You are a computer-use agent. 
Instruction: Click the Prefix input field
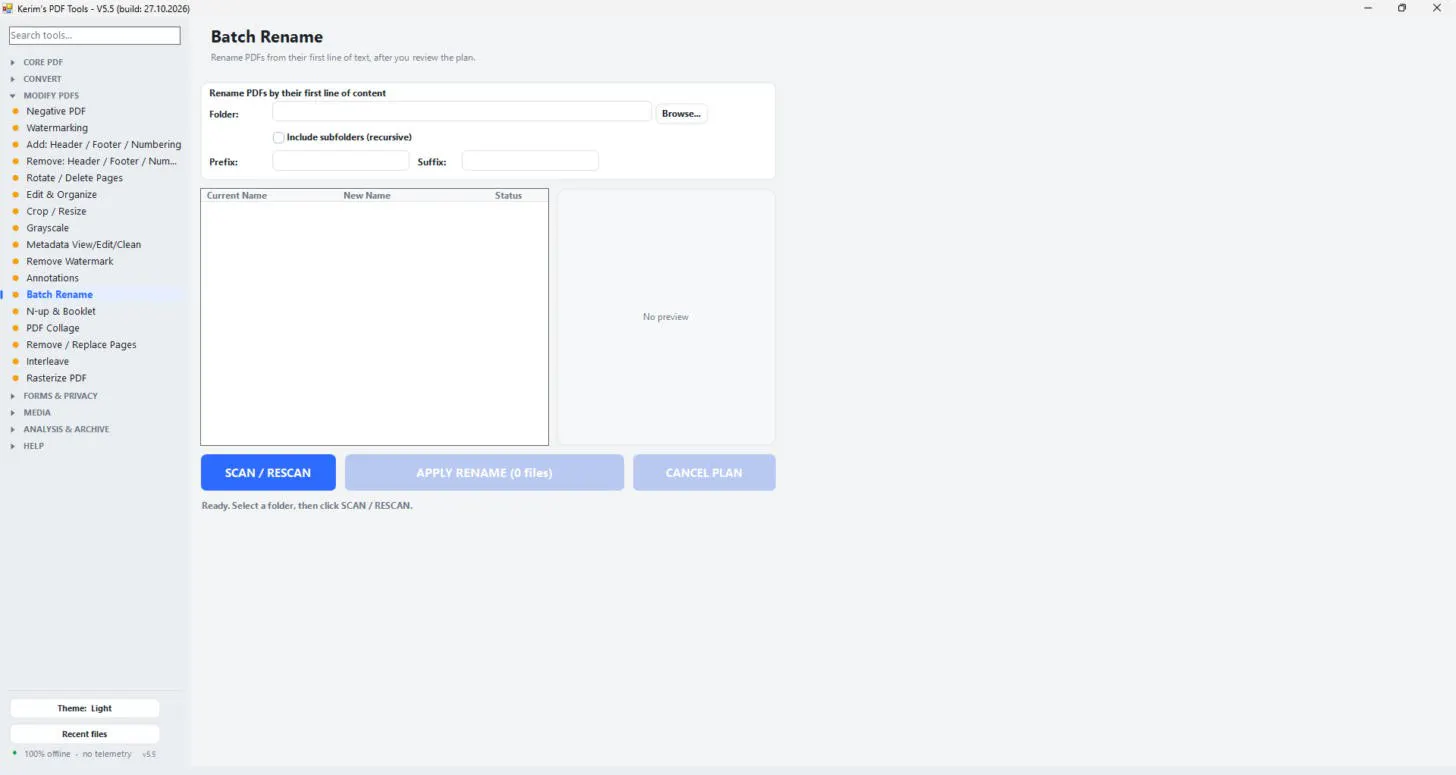tap(341, 161)
